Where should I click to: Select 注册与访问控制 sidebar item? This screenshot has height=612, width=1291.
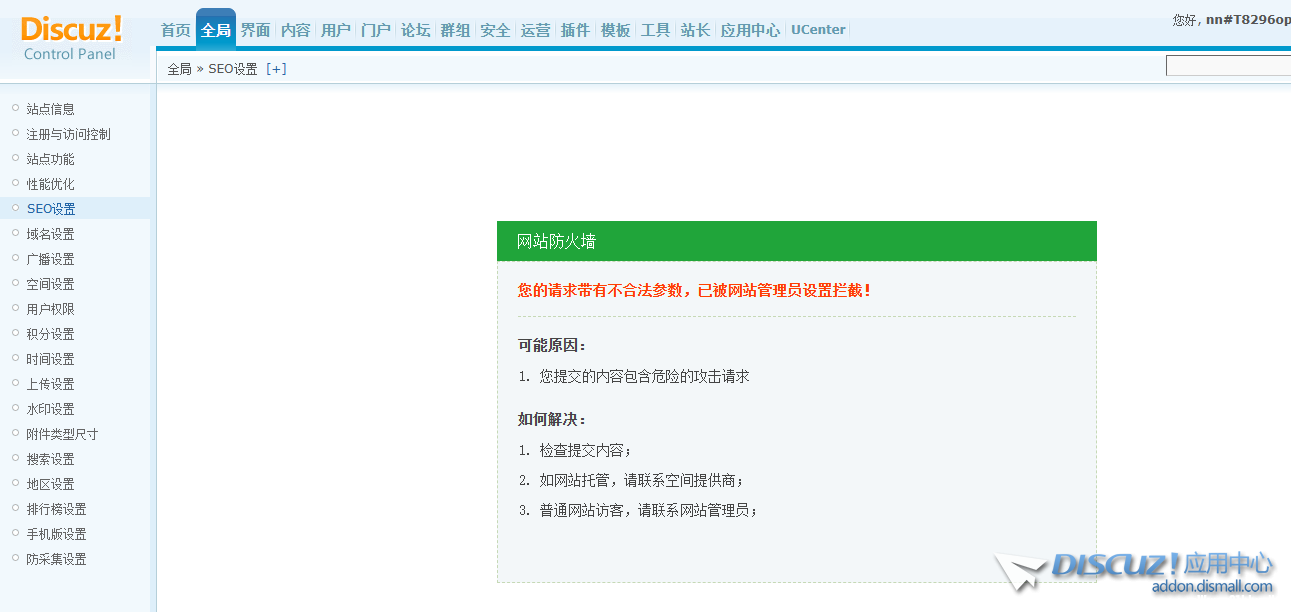[x=68, y=134]
